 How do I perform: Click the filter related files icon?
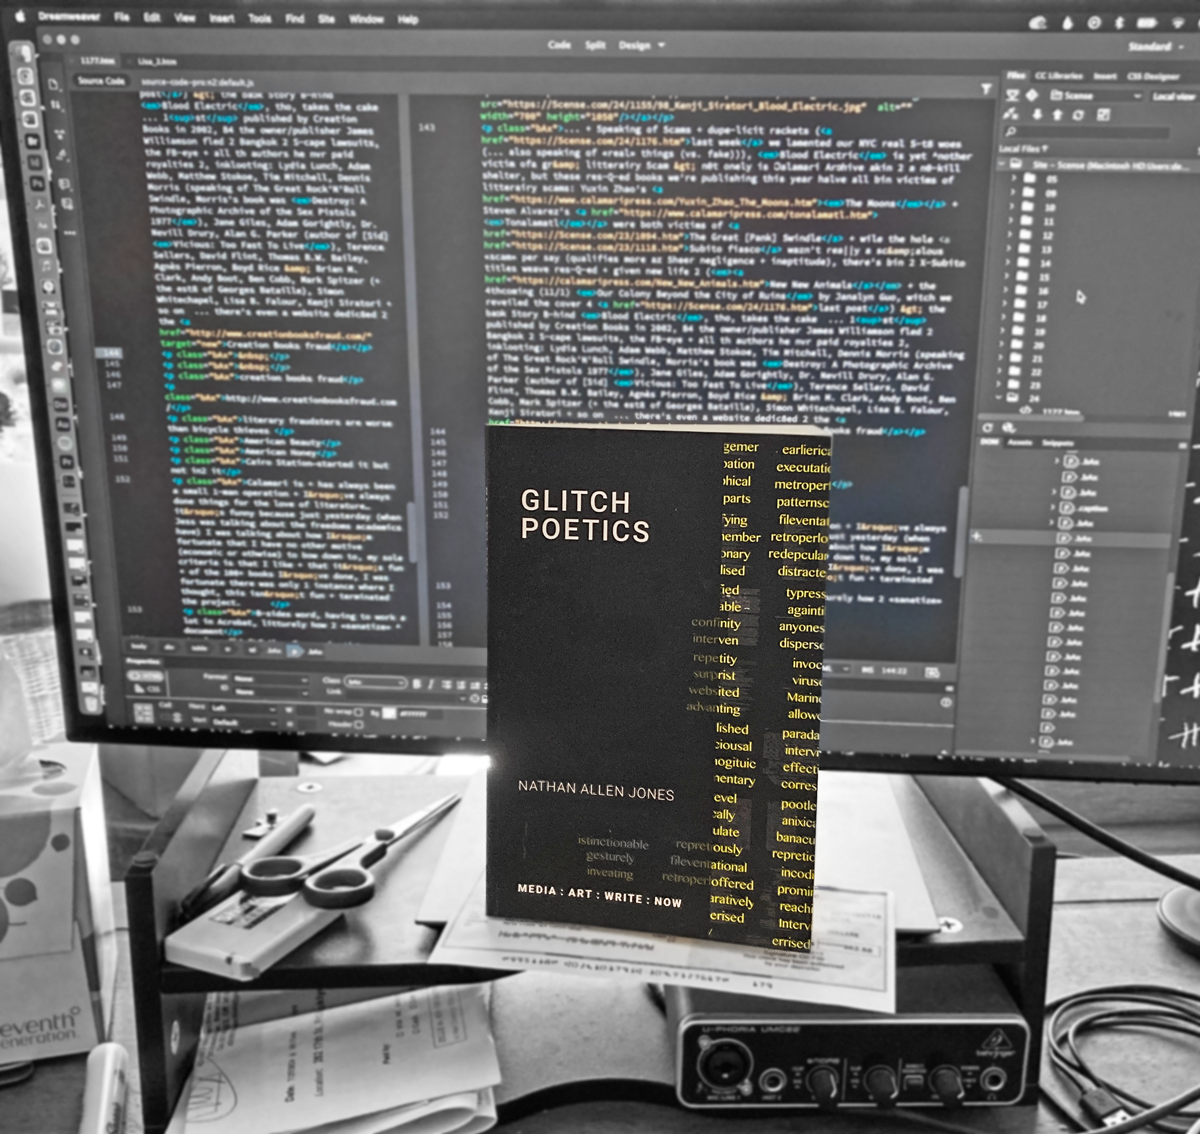coord(986,89)
